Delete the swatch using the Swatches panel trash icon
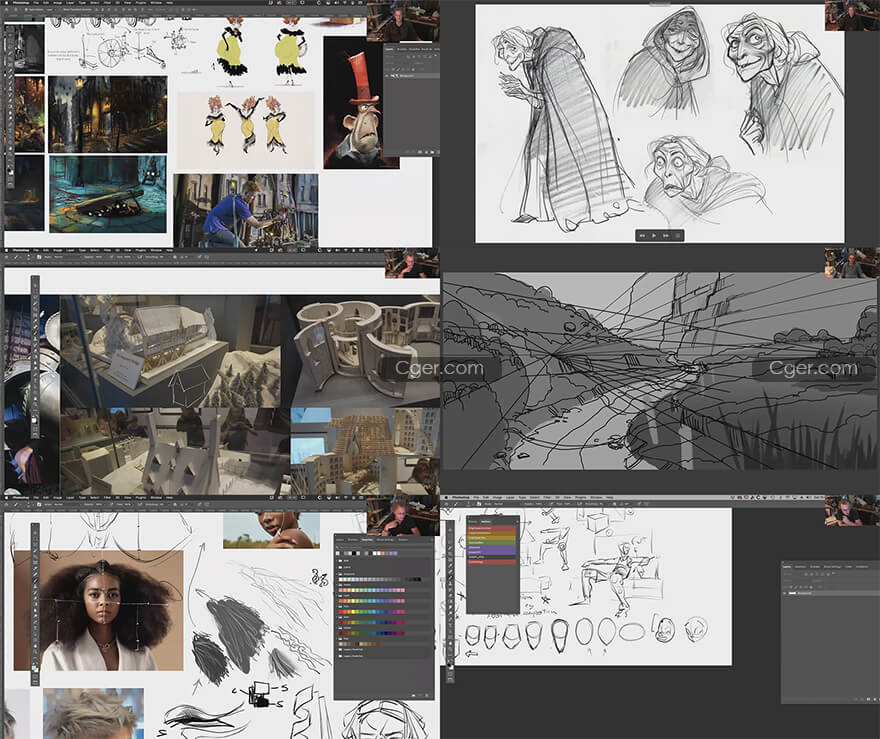Viewport: 880px width, 739px height. 428,695
